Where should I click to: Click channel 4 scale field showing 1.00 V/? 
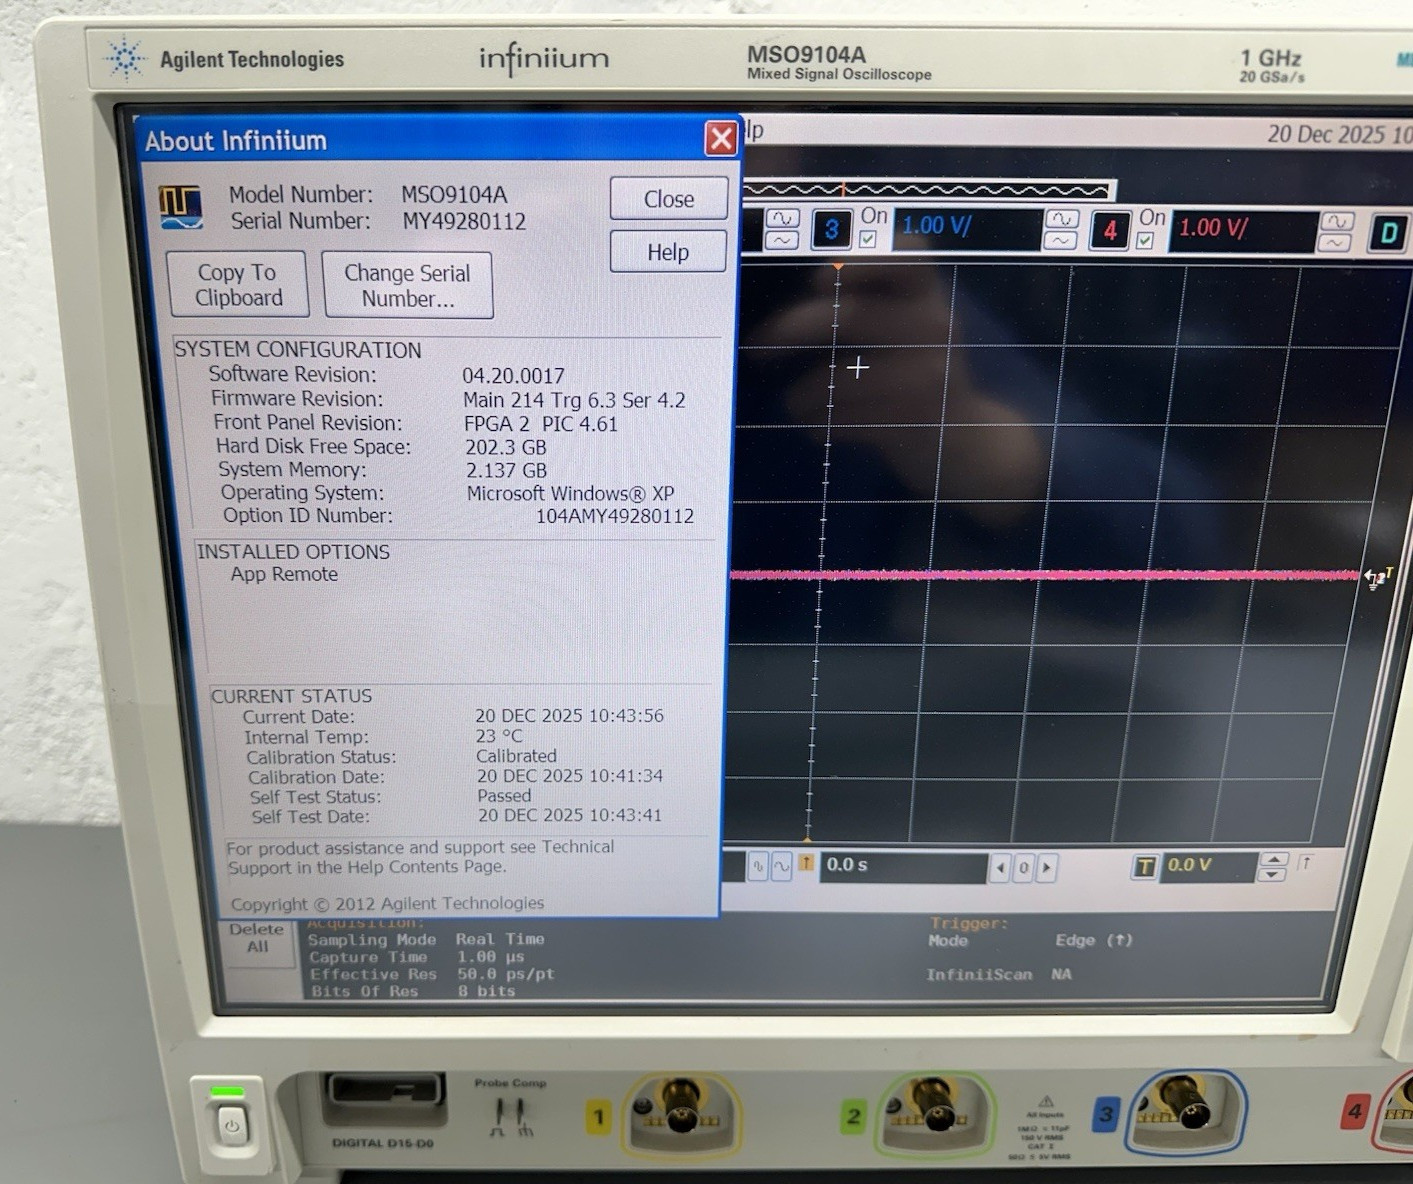pyautogui.click(x=1243, y=232)
